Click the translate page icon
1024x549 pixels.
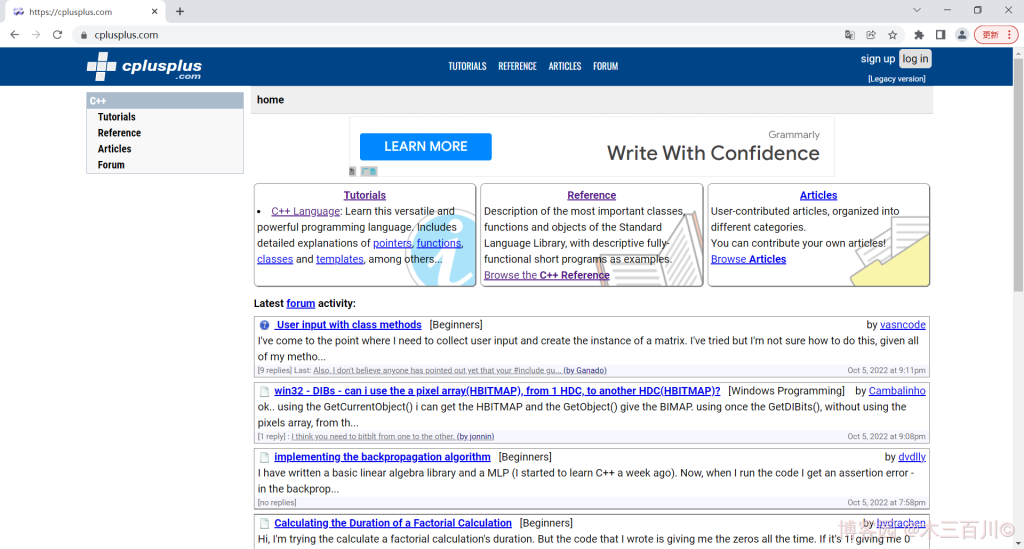pos(849,35)
